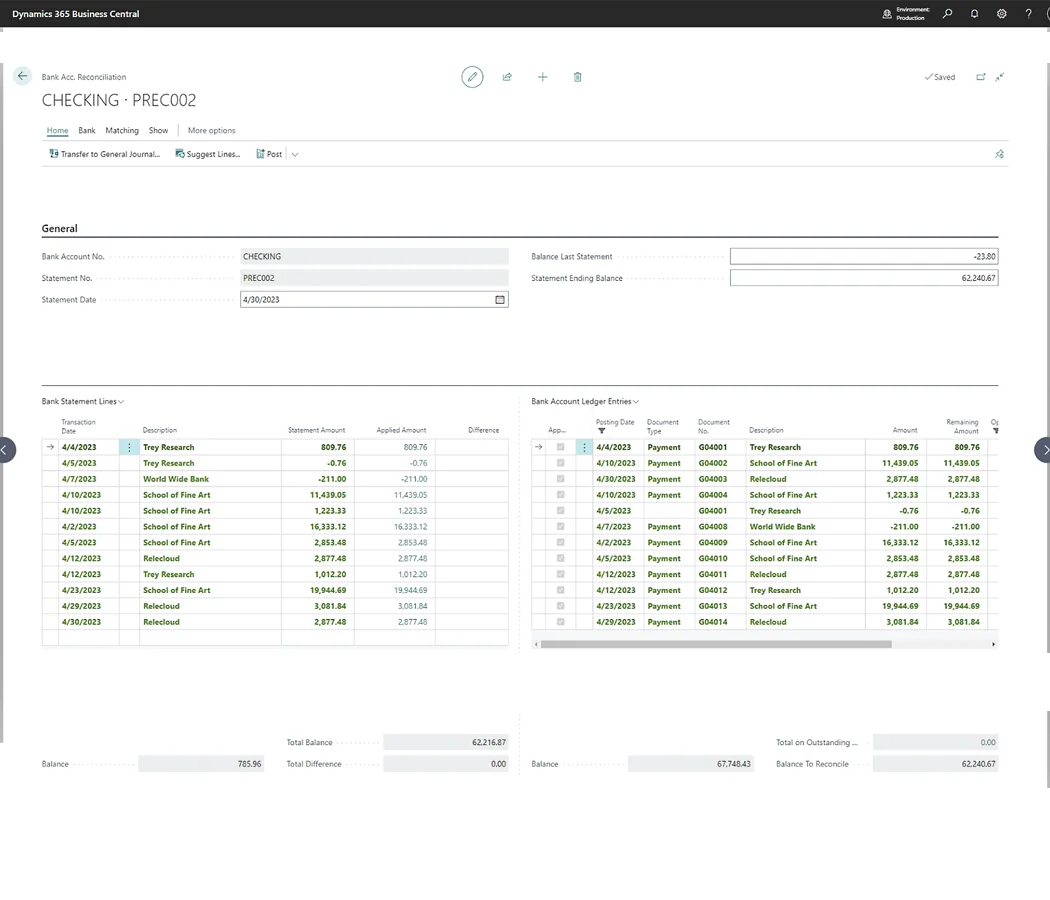Click the Total on Outstanding value 0.00
The image size is (1050, 900).
pyautogui.click(x=935, y=743)
